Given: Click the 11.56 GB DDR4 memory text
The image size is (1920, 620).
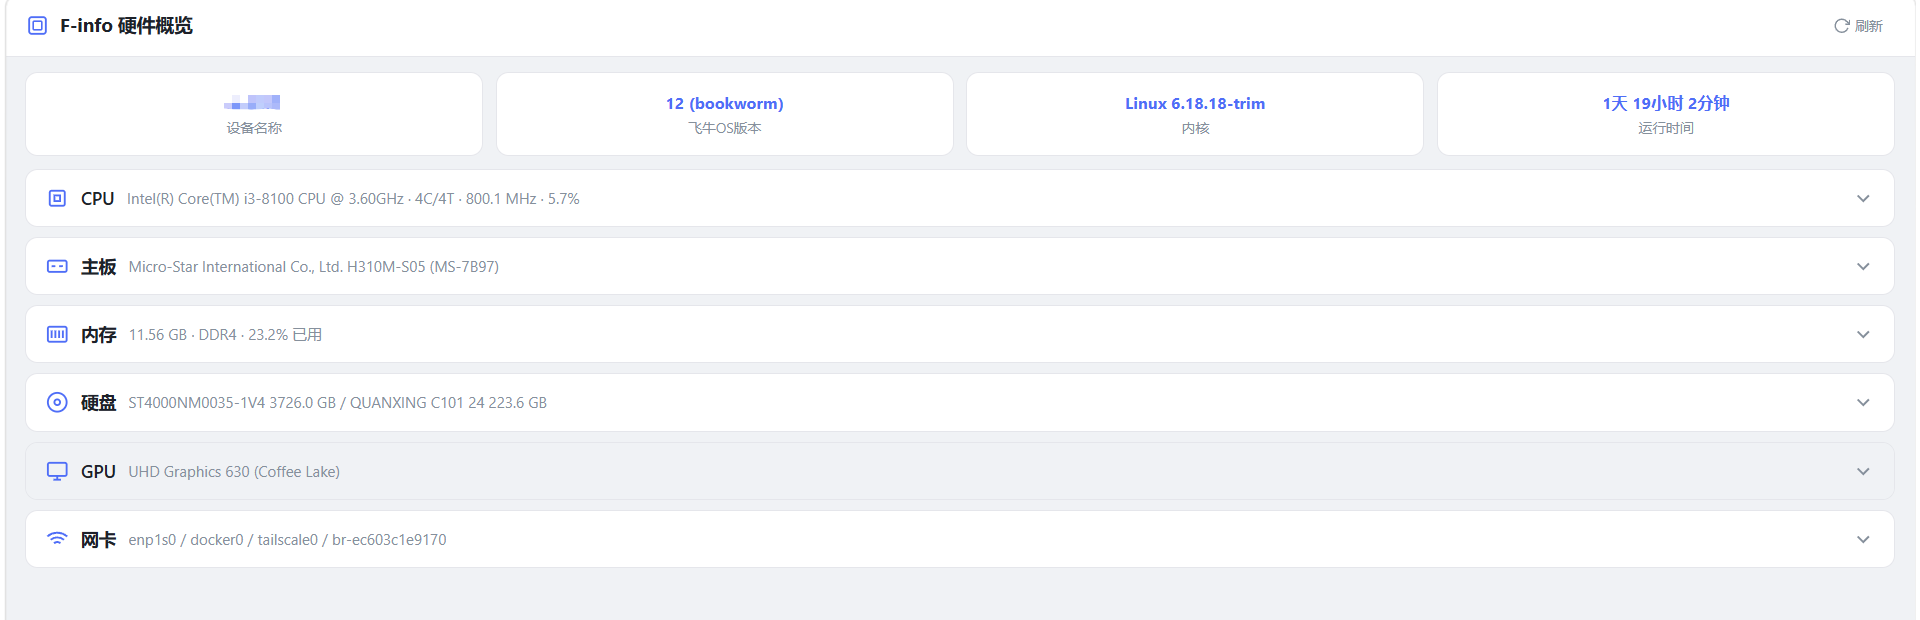Looking at the screenshot, I should click(225, 335).
